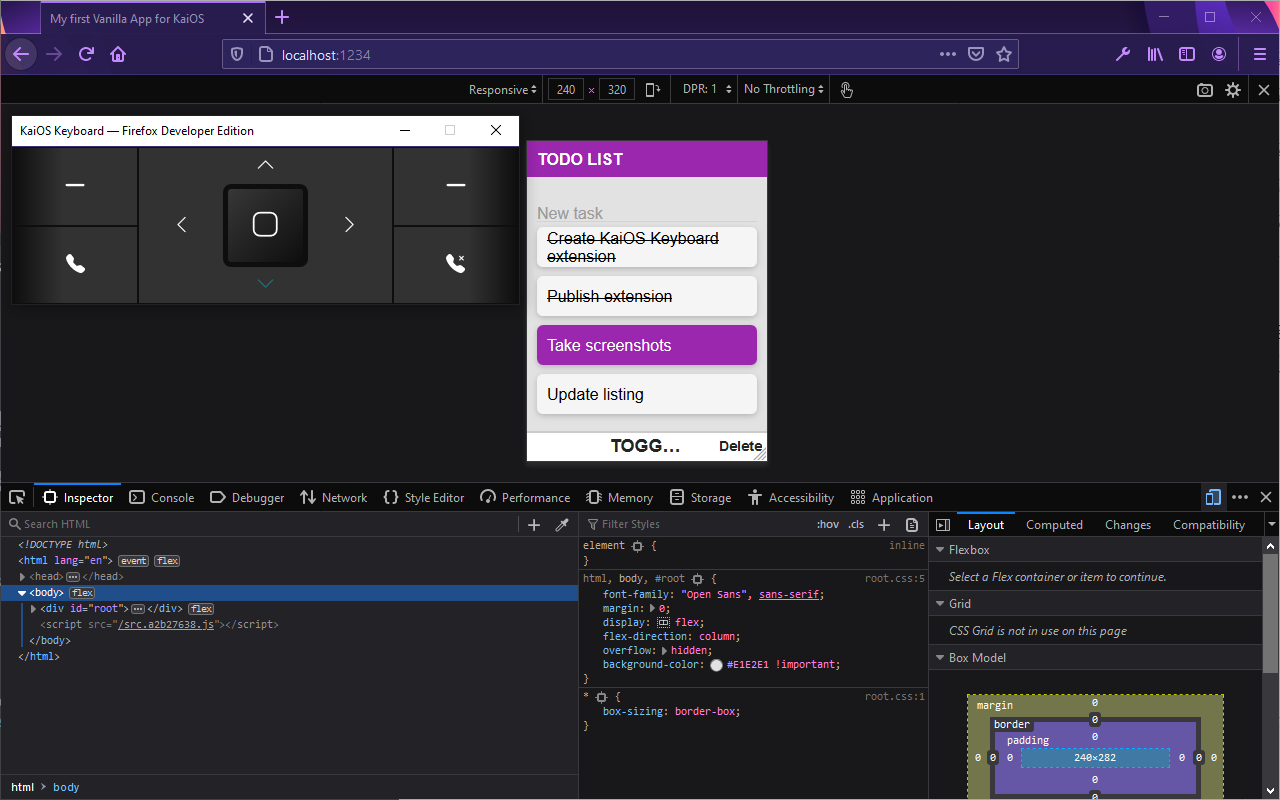The width and height of the screenshot is (1280, 800).
Task: Take a screenshot of the viewport
Action: 1205,89
